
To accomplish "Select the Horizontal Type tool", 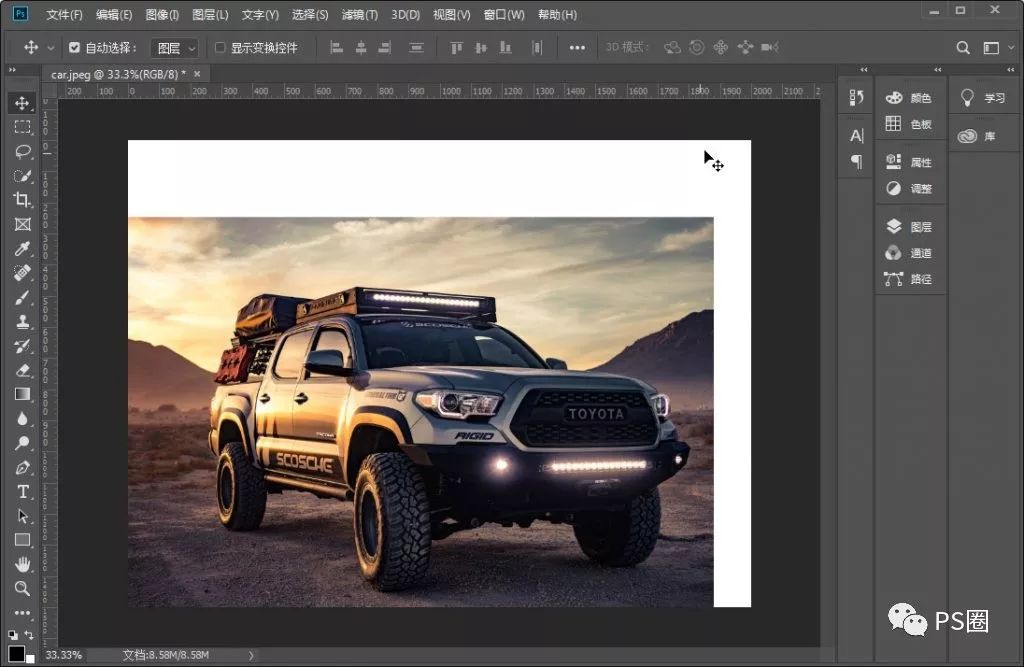I will (x=22, y=491).
